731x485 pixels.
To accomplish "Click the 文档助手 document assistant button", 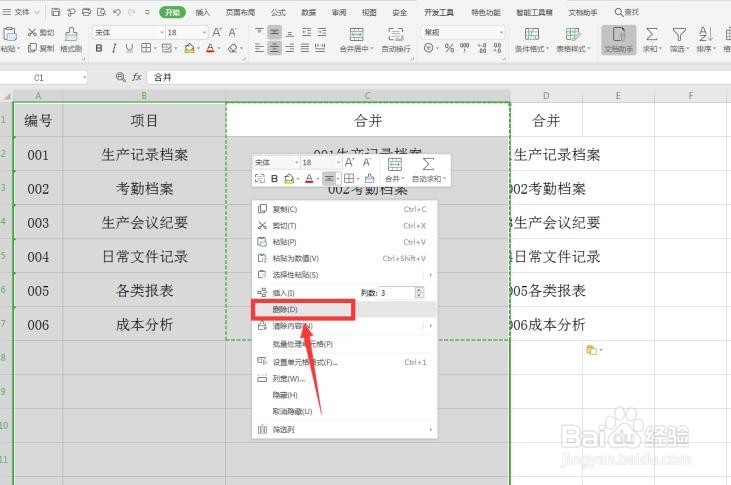I will click(x=619, y=40).
